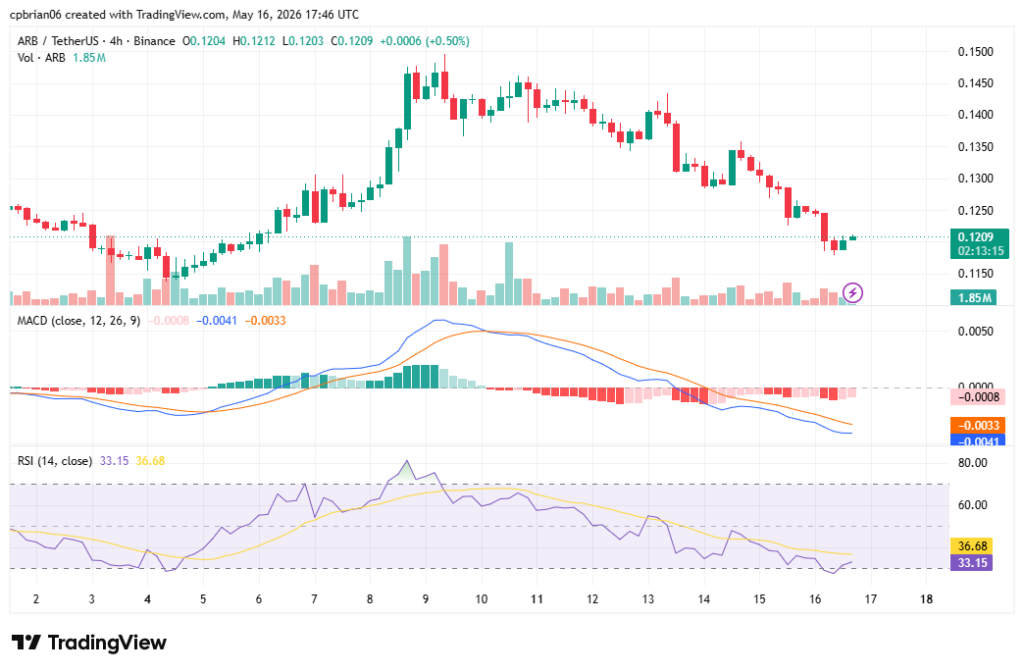Click the 0.1400 price axis label
Image resolution: width=1024 pixels, height=672 pixels.
[975, 115]
